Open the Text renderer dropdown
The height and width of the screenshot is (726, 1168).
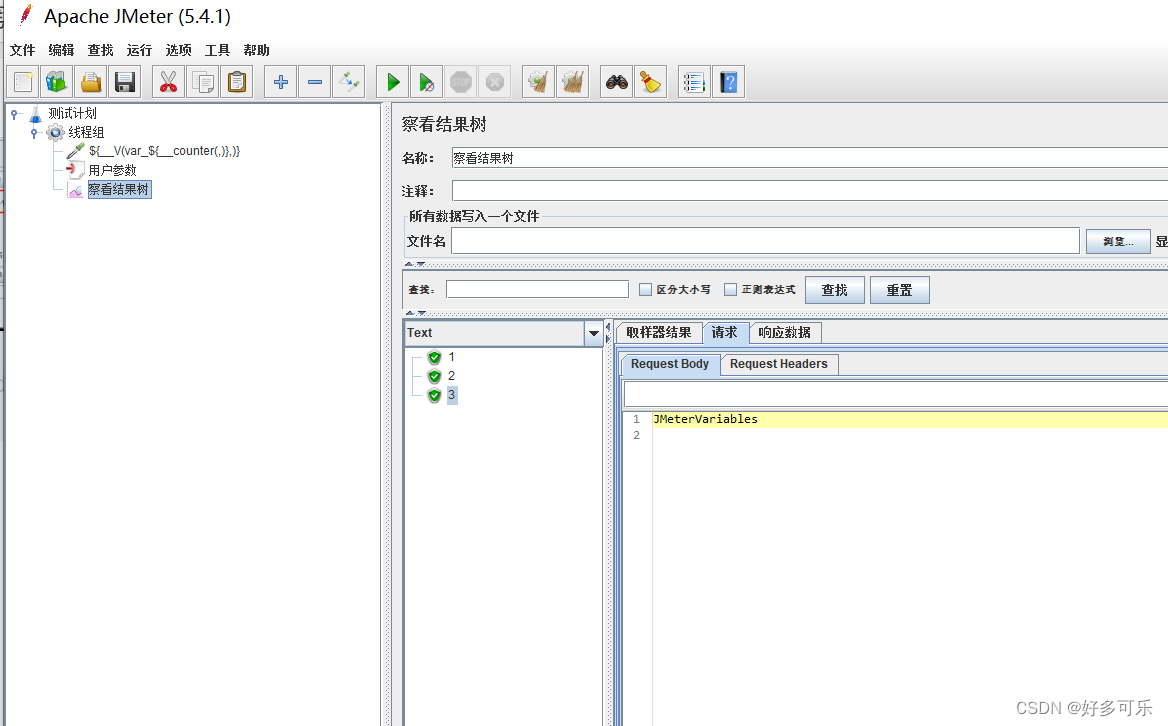[594, 333]
